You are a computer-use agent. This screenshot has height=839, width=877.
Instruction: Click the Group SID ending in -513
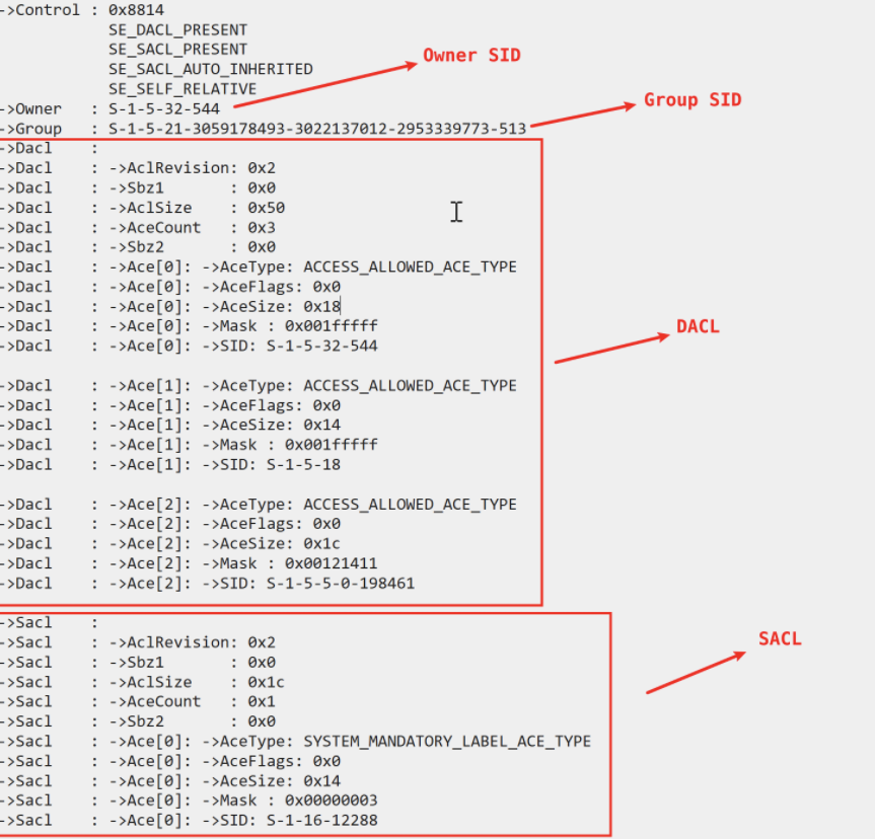click(x=318, y=129)
